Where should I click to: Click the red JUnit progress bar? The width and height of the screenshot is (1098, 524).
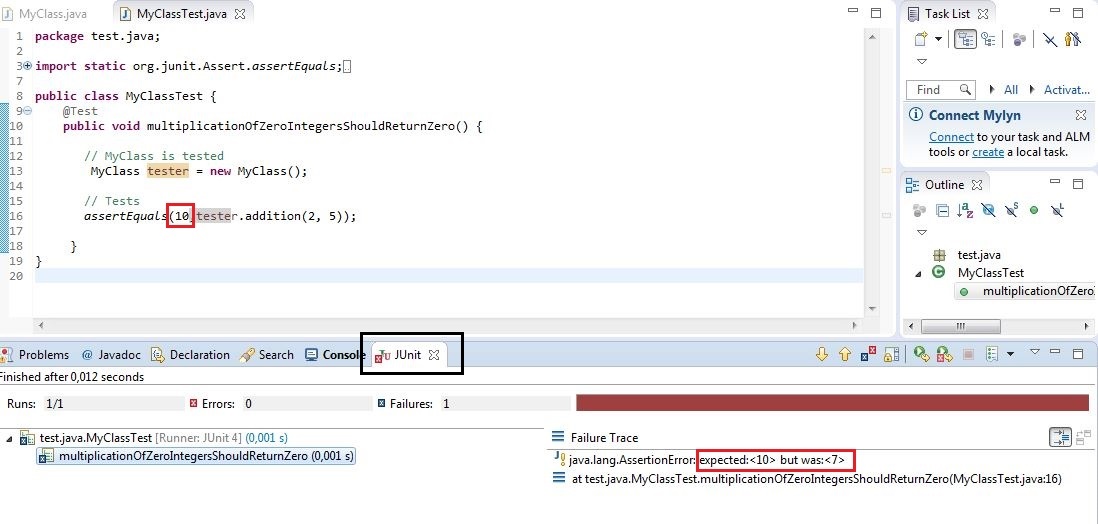pos(832,403)
